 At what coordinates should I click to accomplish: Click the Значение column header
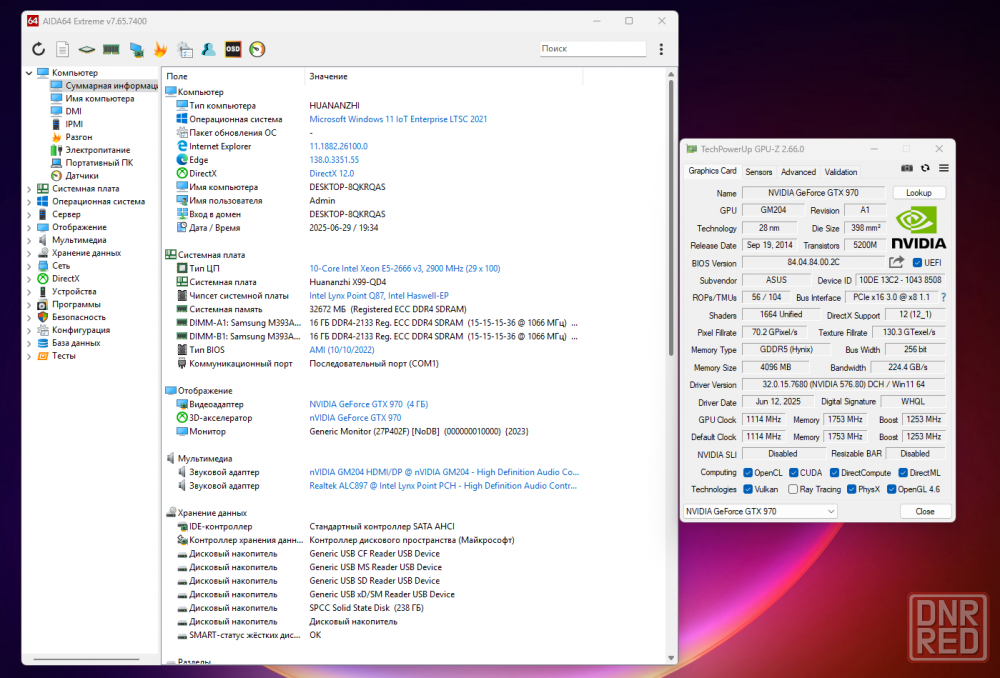tap(444, 76)
